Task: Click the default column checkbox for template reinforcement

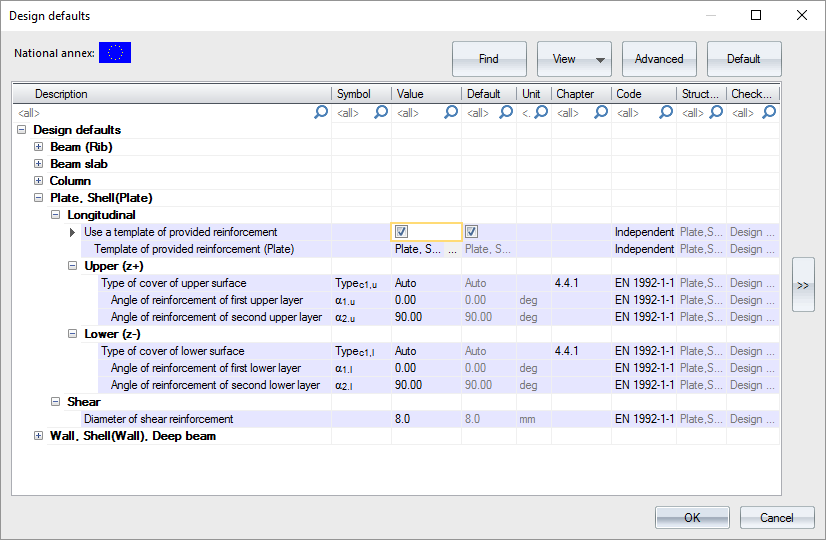Action: click(472, 232)
